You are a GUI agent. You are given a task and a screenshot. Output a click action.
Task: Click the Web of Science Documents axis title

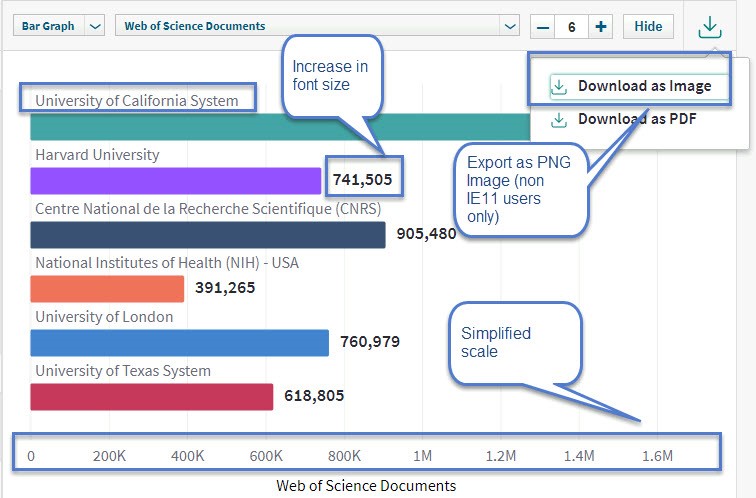click(366, 485)
